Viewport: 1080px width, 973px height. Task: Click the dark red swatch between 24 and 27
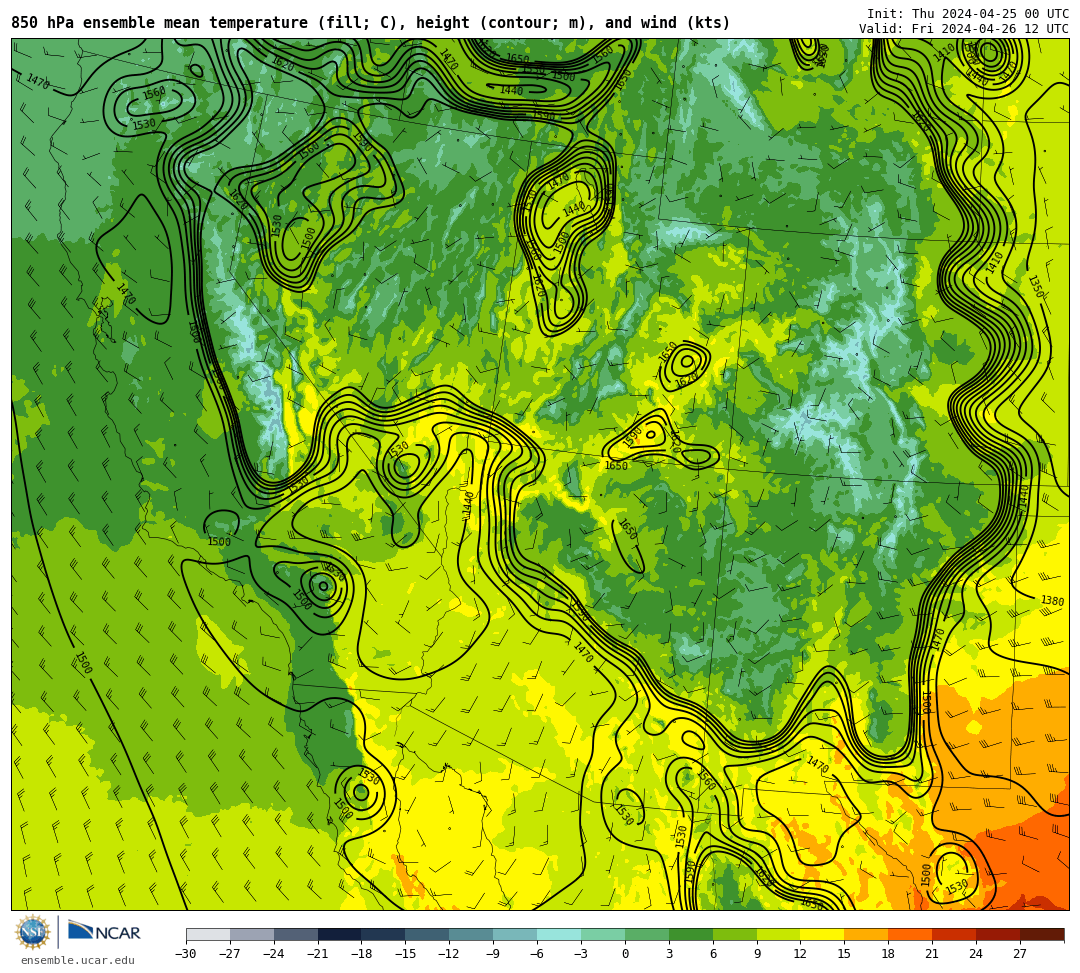pos(999,934)
